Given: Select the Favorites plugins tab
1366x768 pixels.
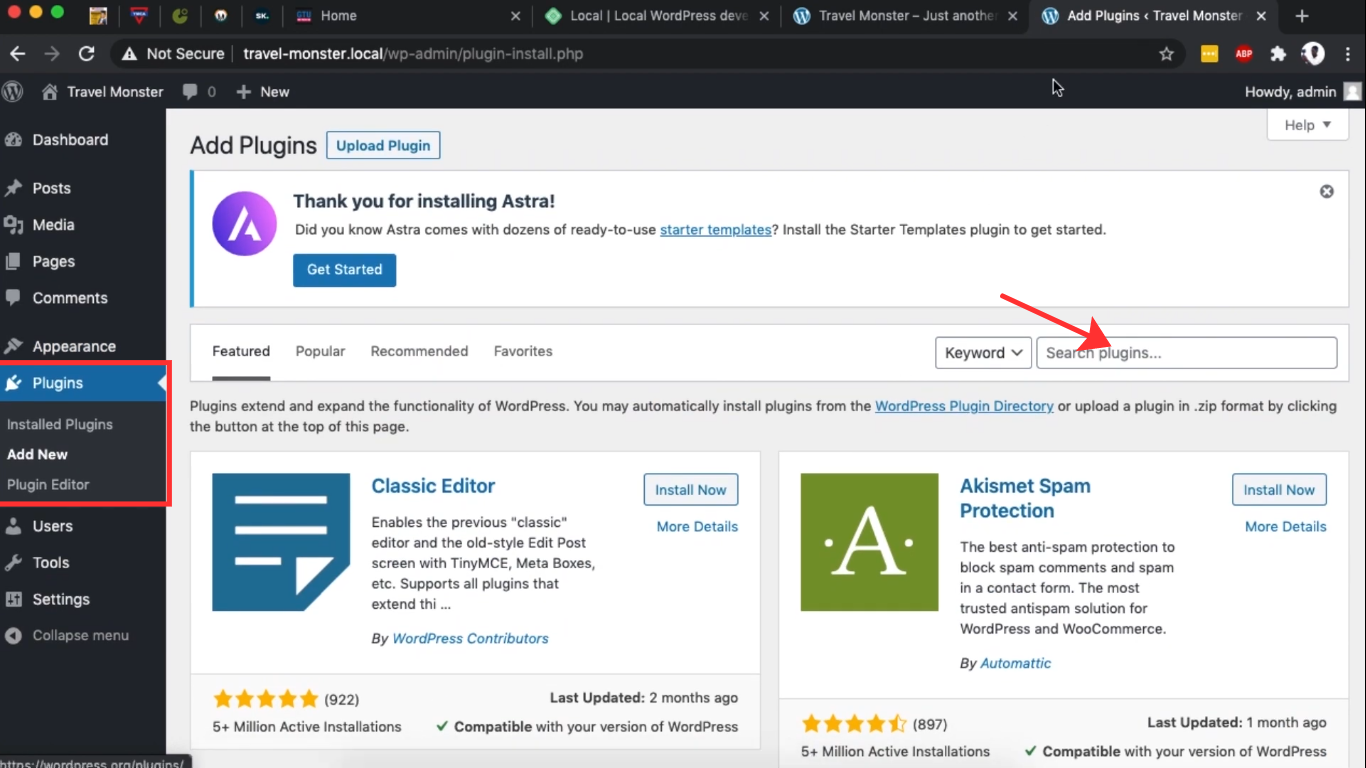Looking at the screenshot, I should pos(523,351).
